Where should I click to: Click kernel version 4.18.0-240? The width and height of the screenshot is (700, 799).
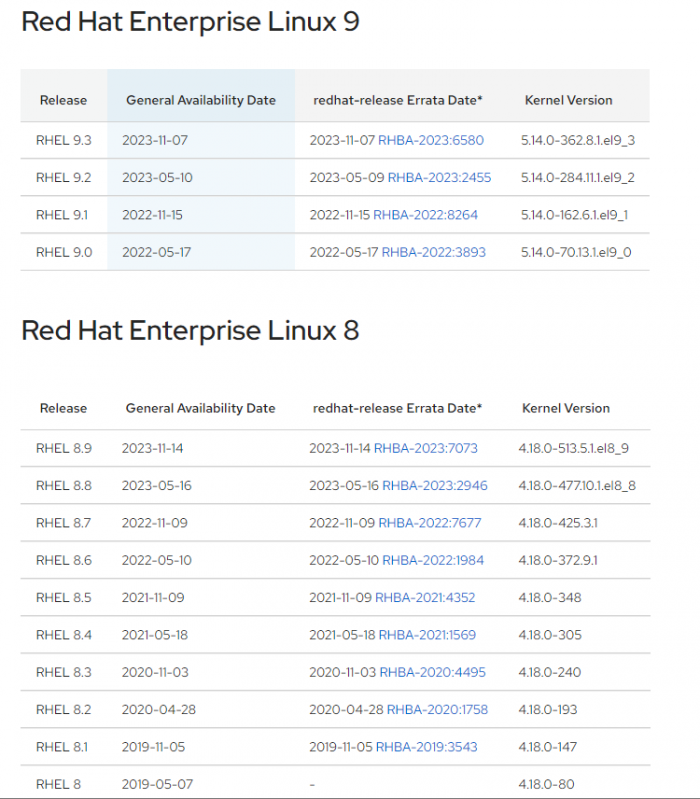[x=550, y=672]
